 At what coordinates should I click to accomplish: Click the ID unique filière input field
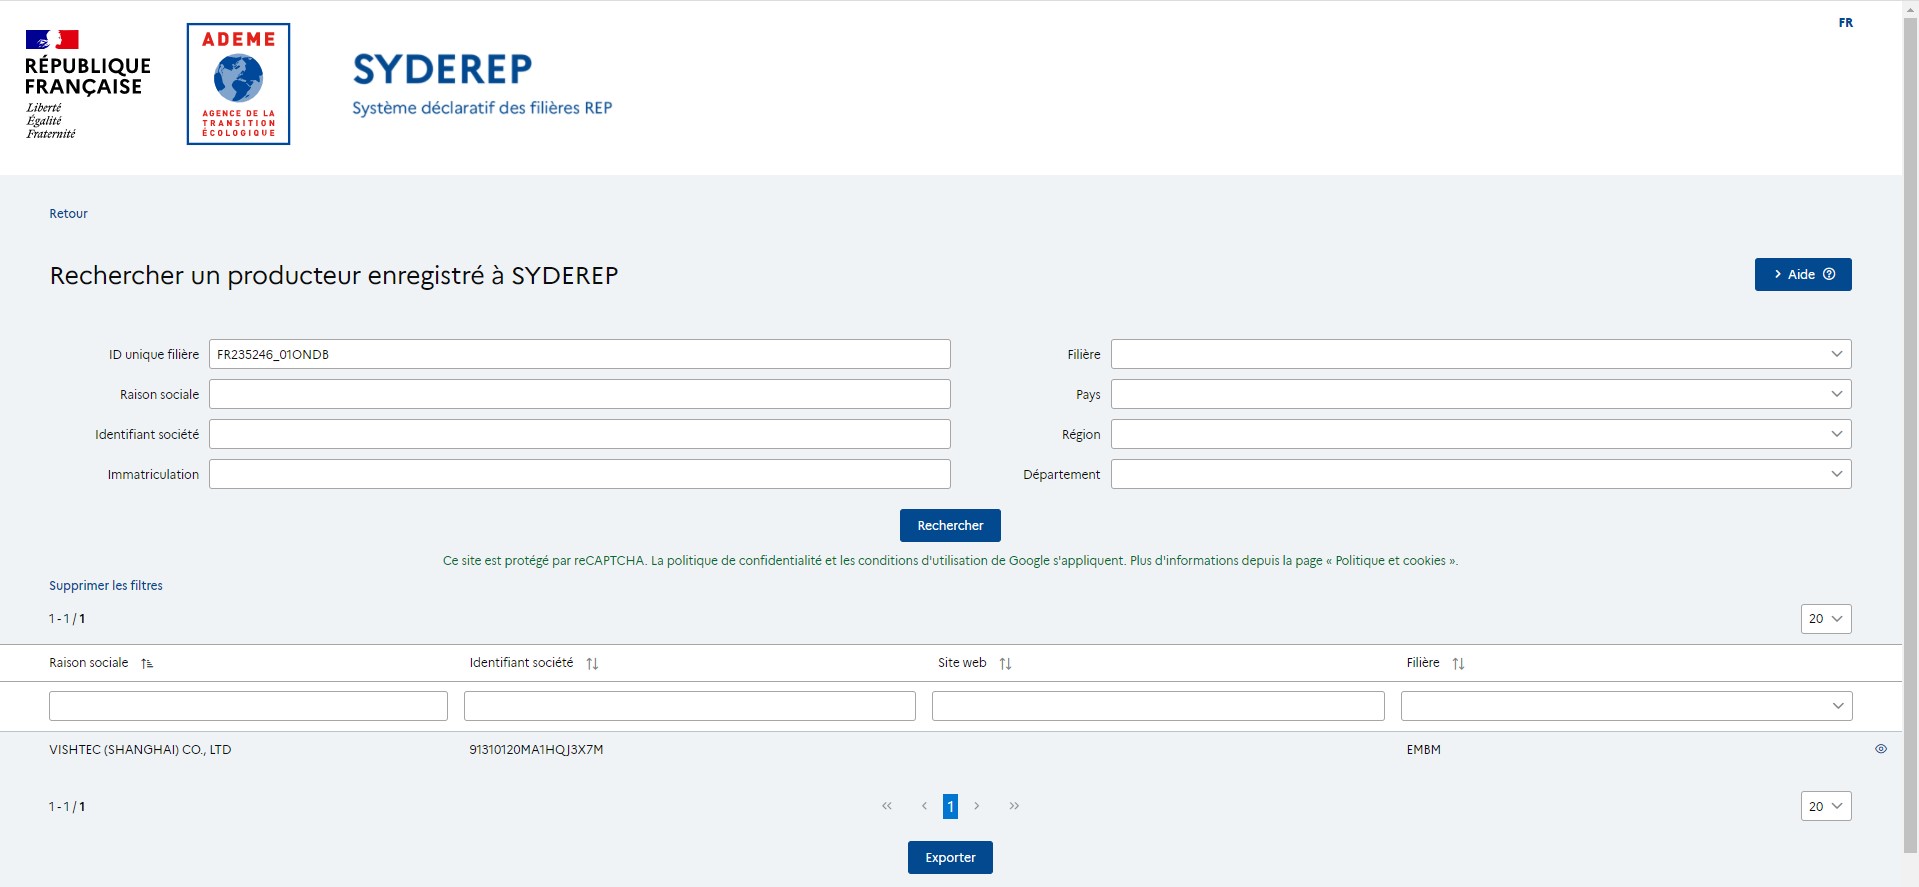[579, 354]
